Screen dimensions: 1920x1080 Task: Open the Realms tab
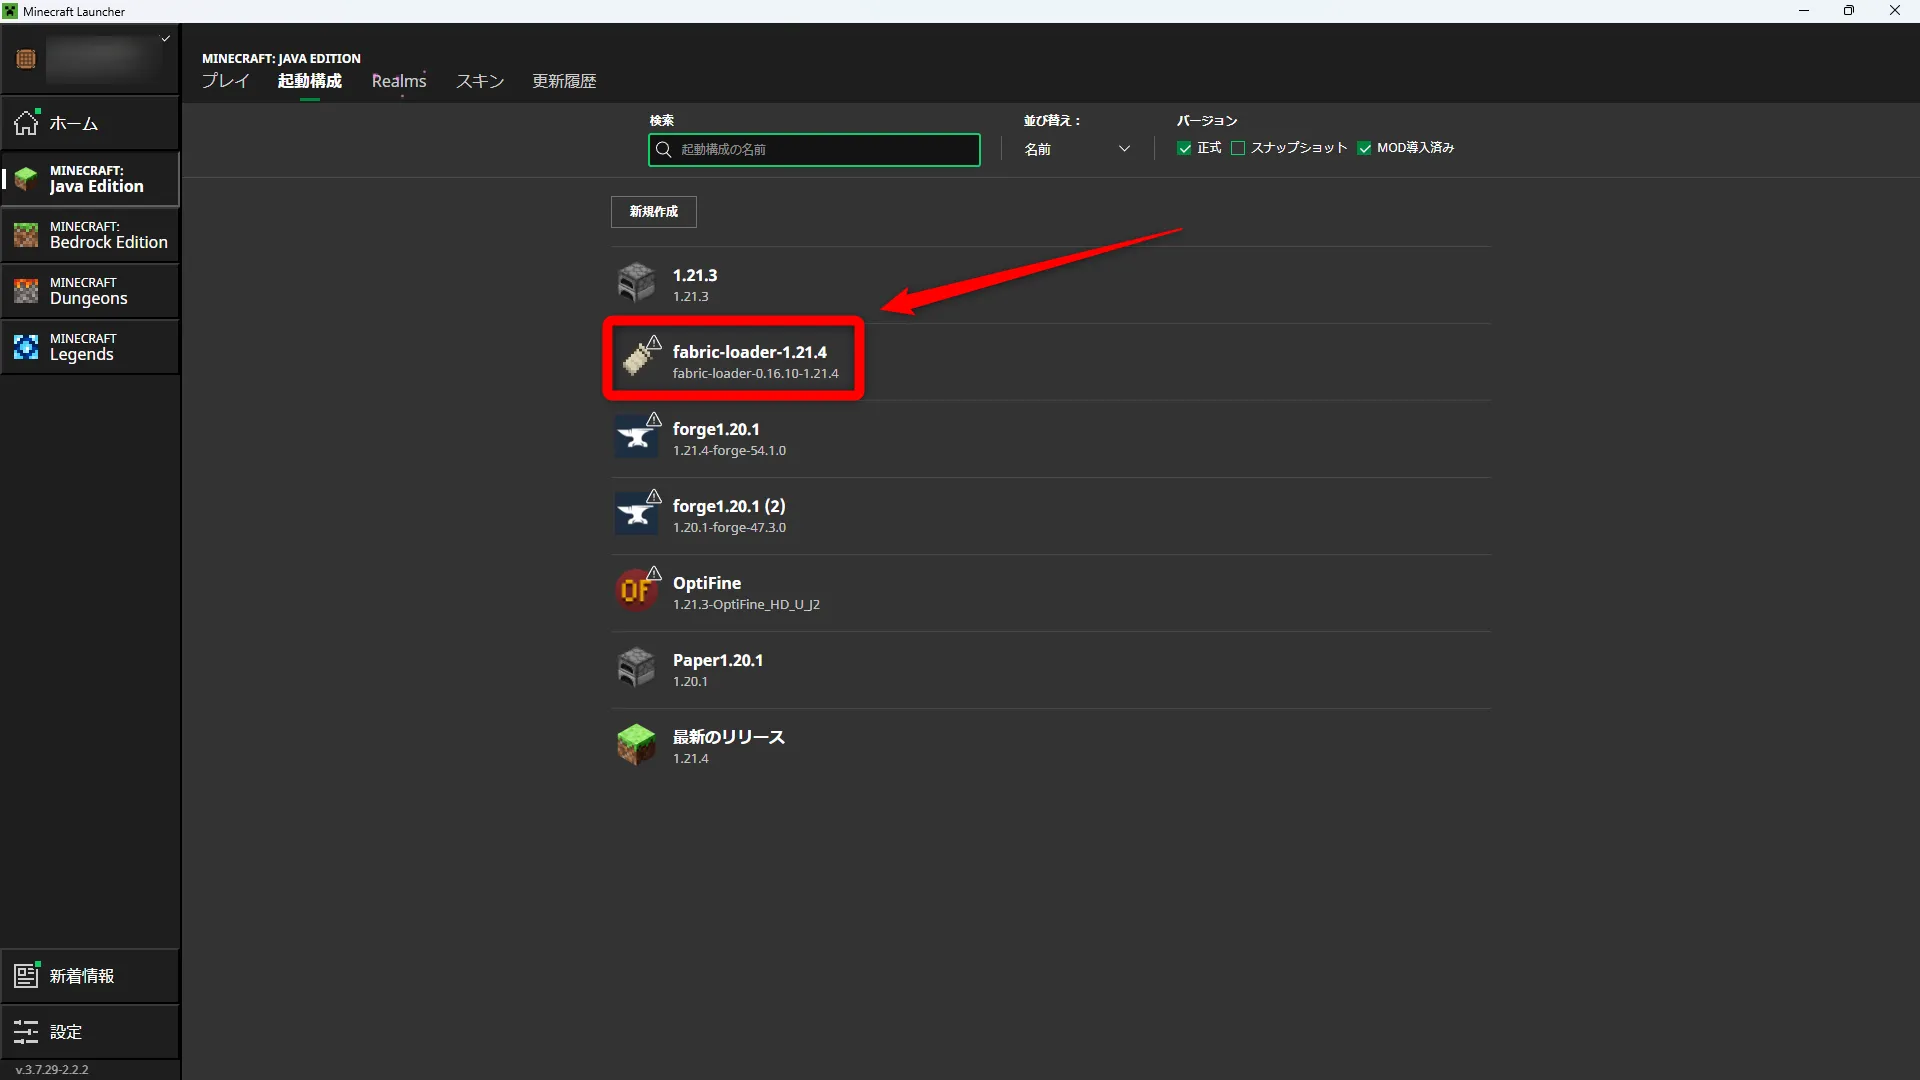[x=399, y=81]
